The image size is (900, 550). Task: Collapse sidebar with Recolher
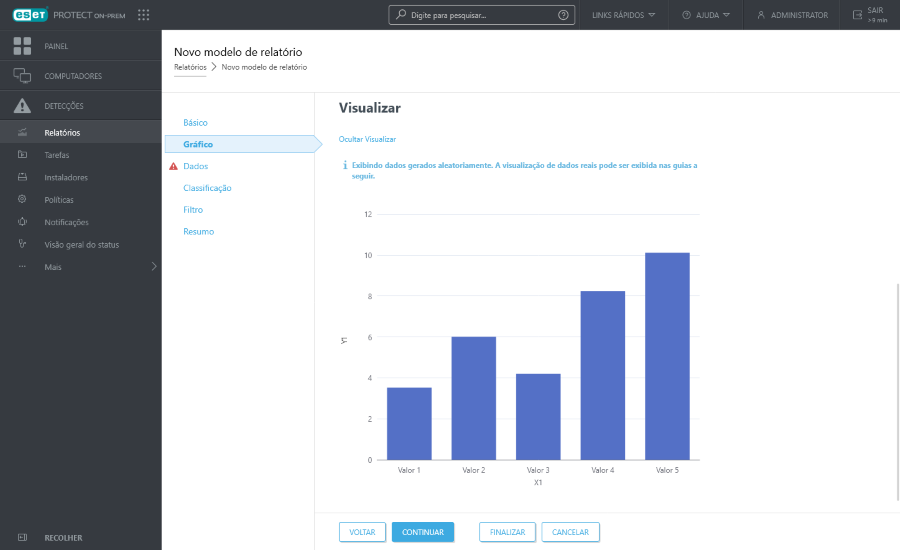62,537
